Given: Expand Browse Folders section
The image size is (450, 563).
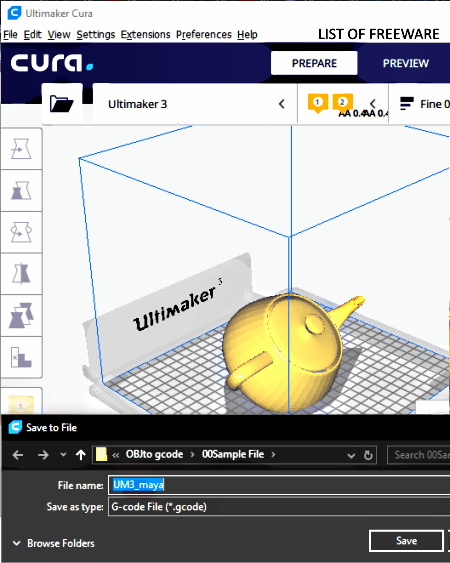Looking at the screenshot, I should [x=54, y=543].
